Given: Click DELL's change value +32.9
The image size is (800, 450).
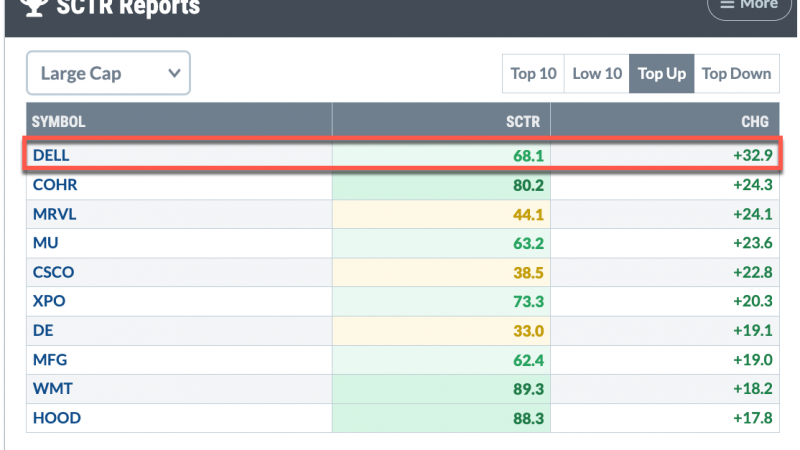Looking at the screenshot, I should click(753, 155).
